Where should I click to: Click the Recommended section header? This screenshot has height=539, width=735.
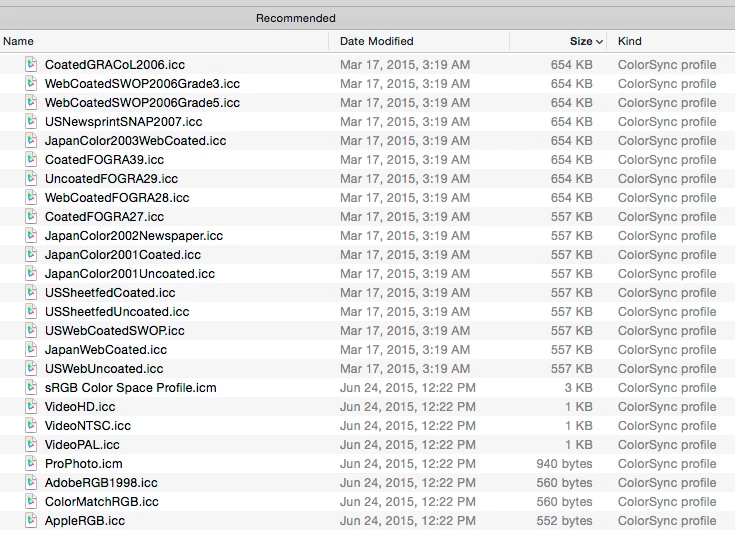[296, 18]
